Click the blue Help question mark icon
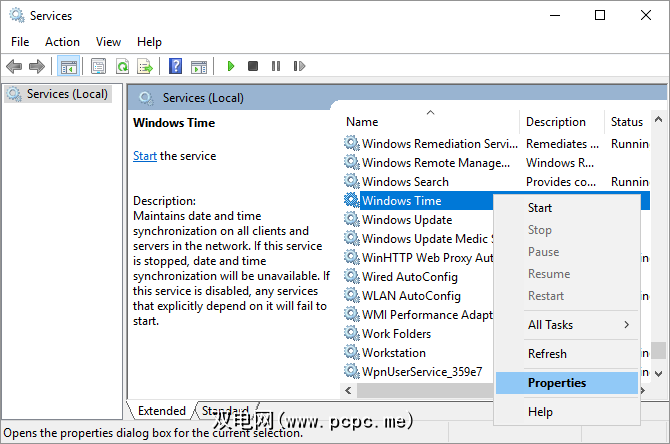670x444 pixels. click(175, 66)
